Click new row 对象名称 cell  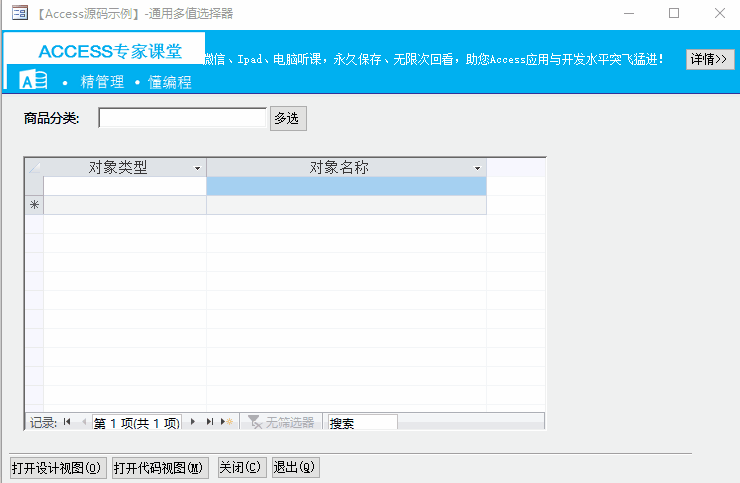[x=346, y=205]
